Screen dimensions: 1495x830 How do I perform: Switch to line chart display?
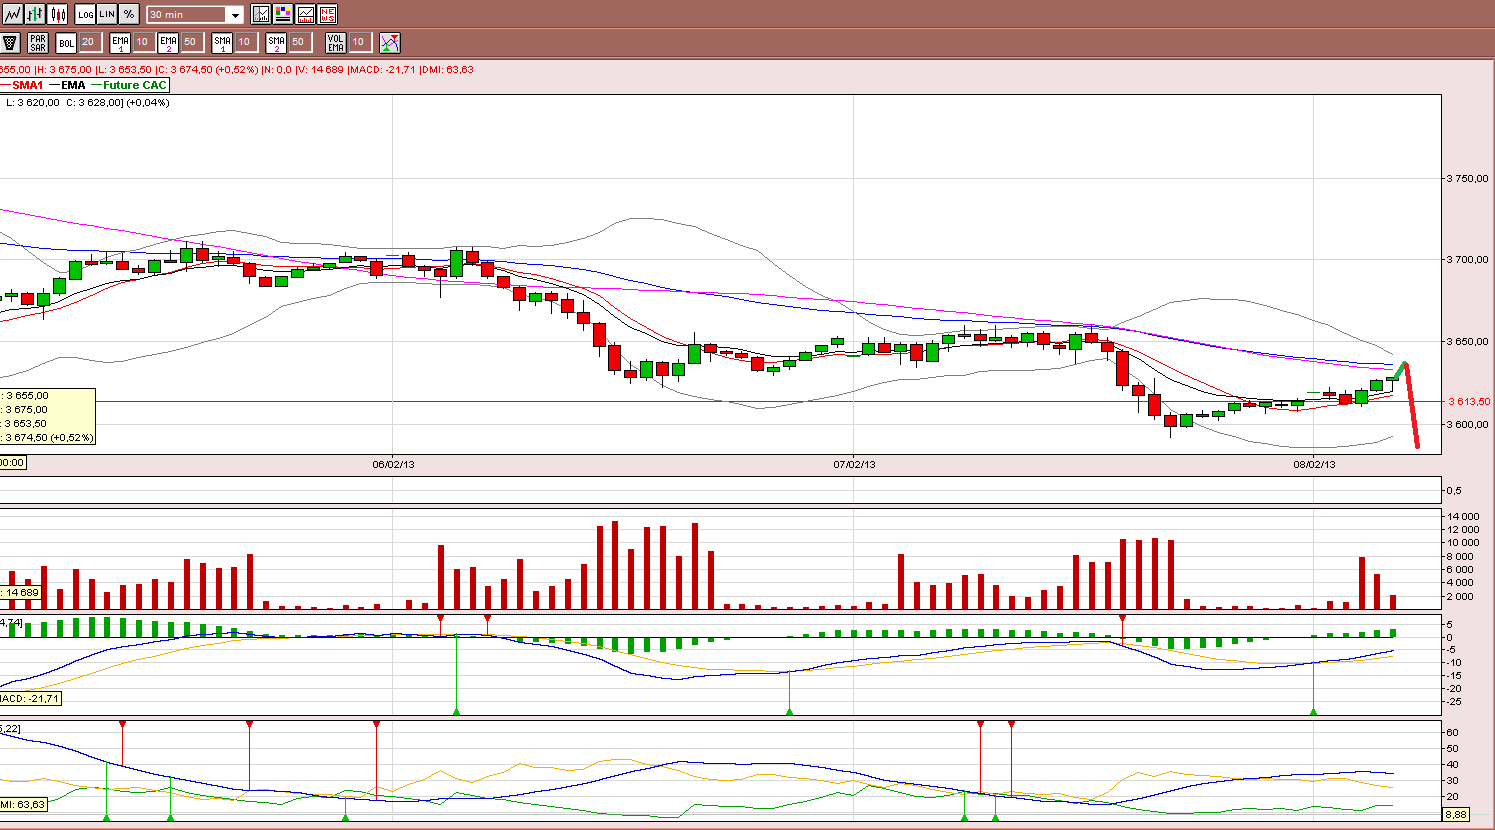click(x=13, y=14)
